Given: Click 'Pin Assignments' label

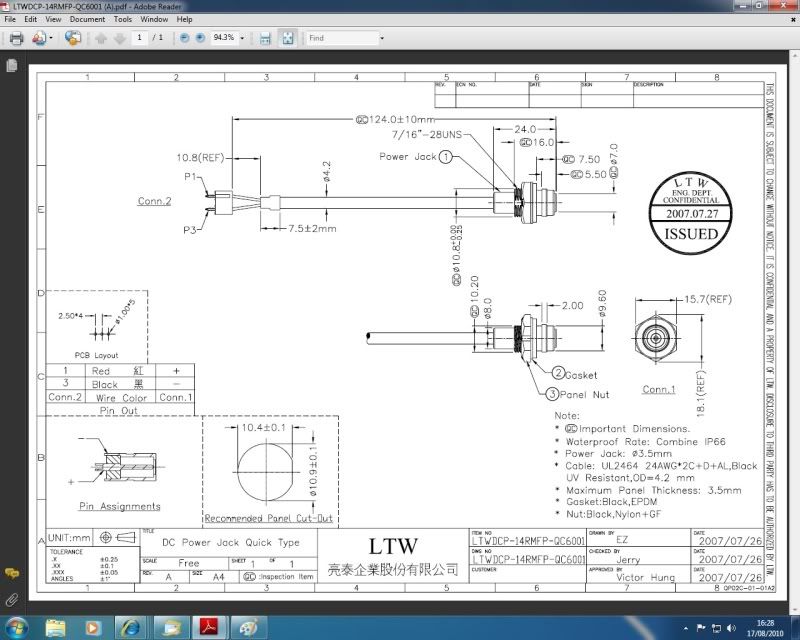Looking at the screenshot, I should click(120, 506).
